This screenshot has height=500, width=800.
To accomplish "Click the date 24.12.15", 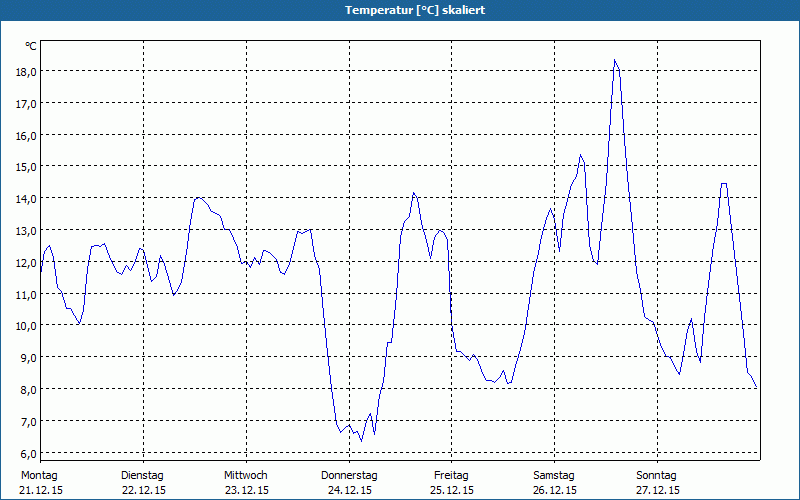I will 350,490.
